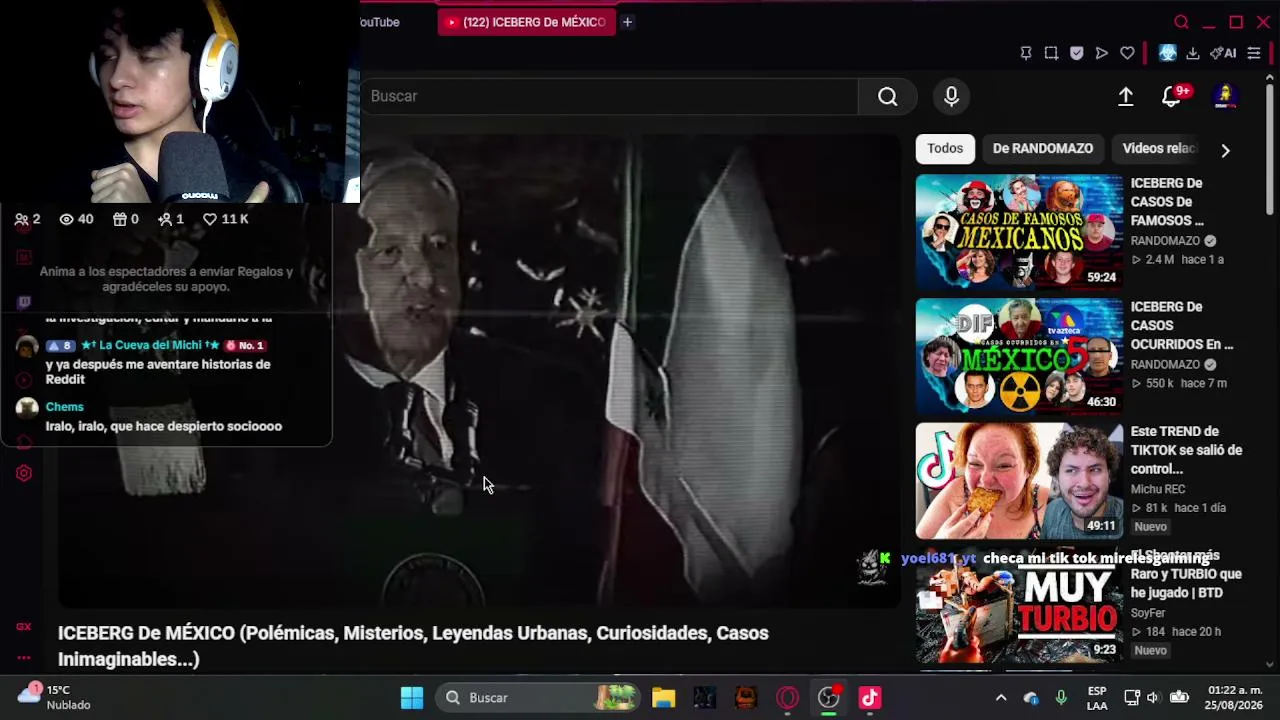1280x720 pixels.
Task: Click the Opera GX search-tabs magnifier icon
Action: click(x=1181, y=22)
